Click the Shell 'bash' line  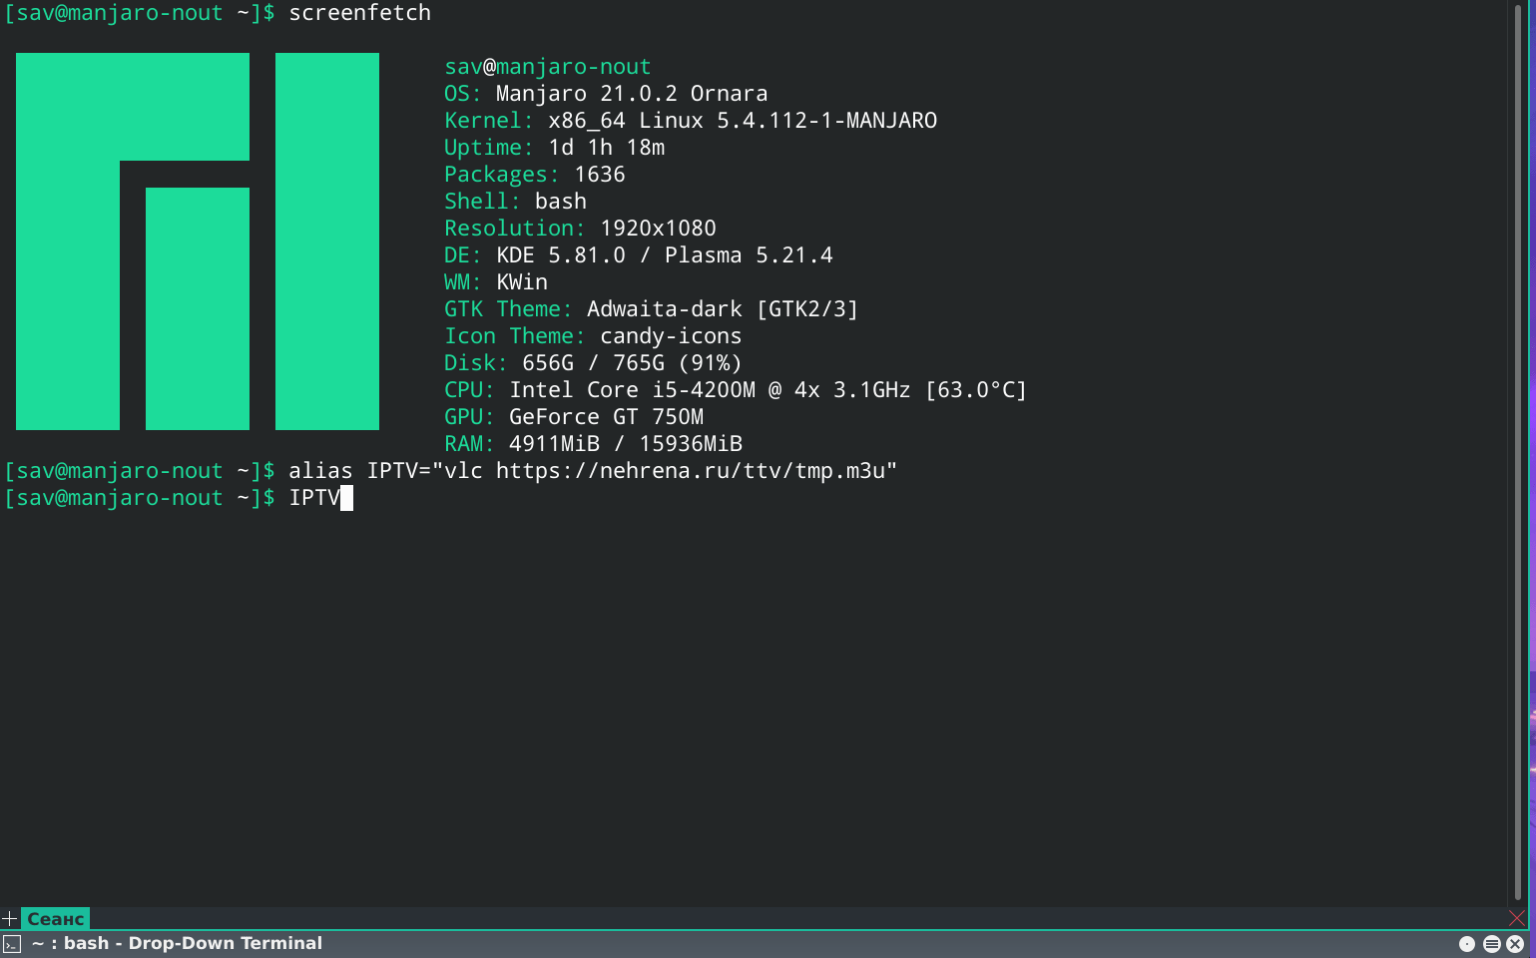[x=516, y=202]
